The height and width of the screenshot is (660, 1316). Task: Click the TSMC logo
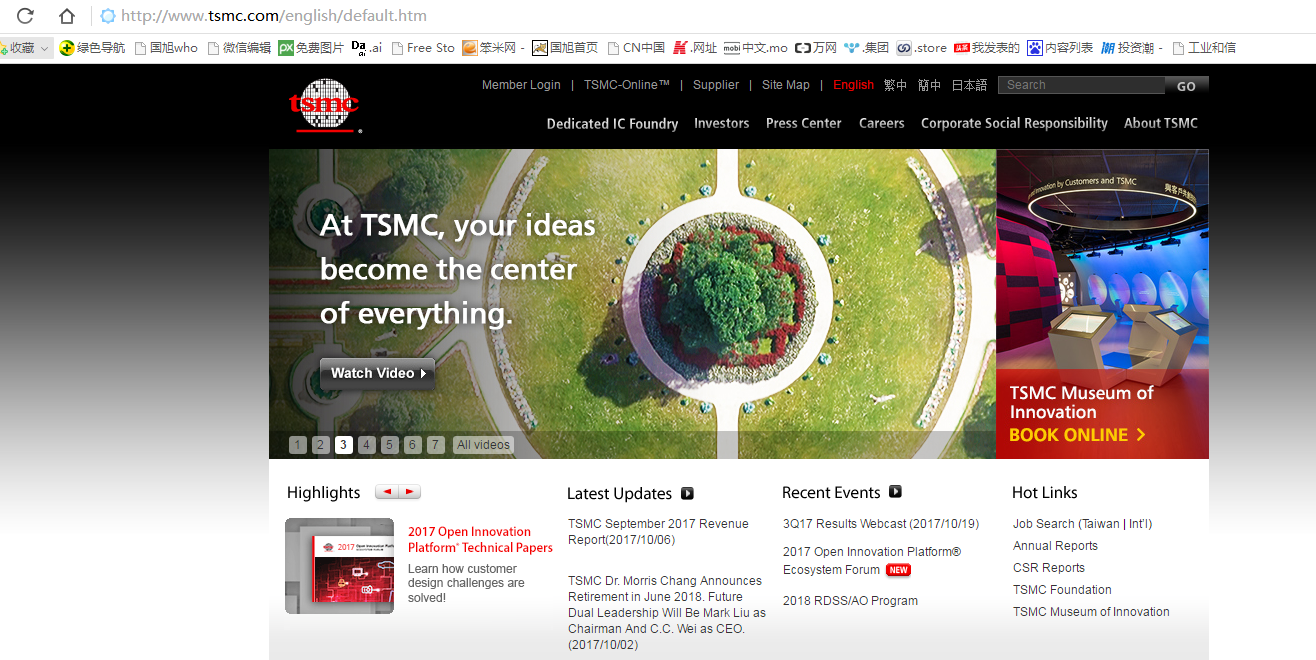point(324,105)
